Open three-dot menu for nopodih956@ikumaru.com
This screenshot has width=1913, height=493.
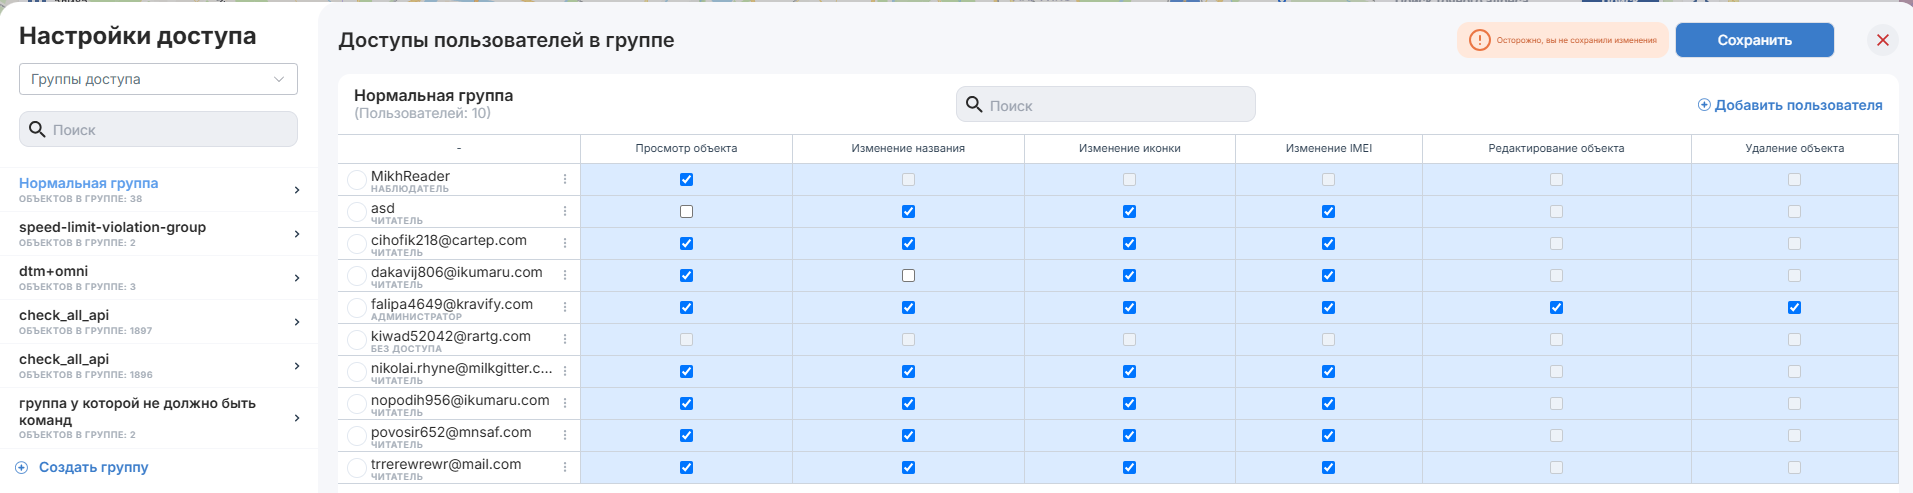point(565,404)
